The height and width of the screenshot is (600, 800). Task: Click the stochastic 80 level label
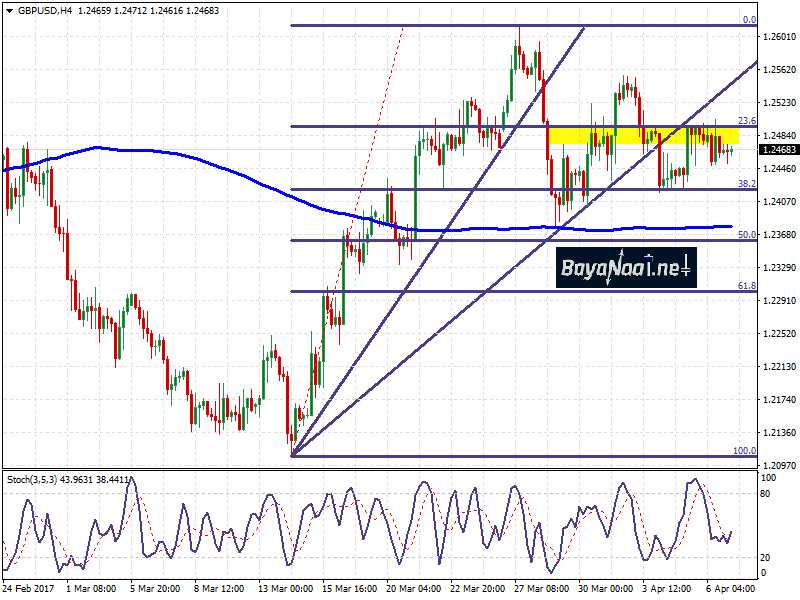click(766, 493)
